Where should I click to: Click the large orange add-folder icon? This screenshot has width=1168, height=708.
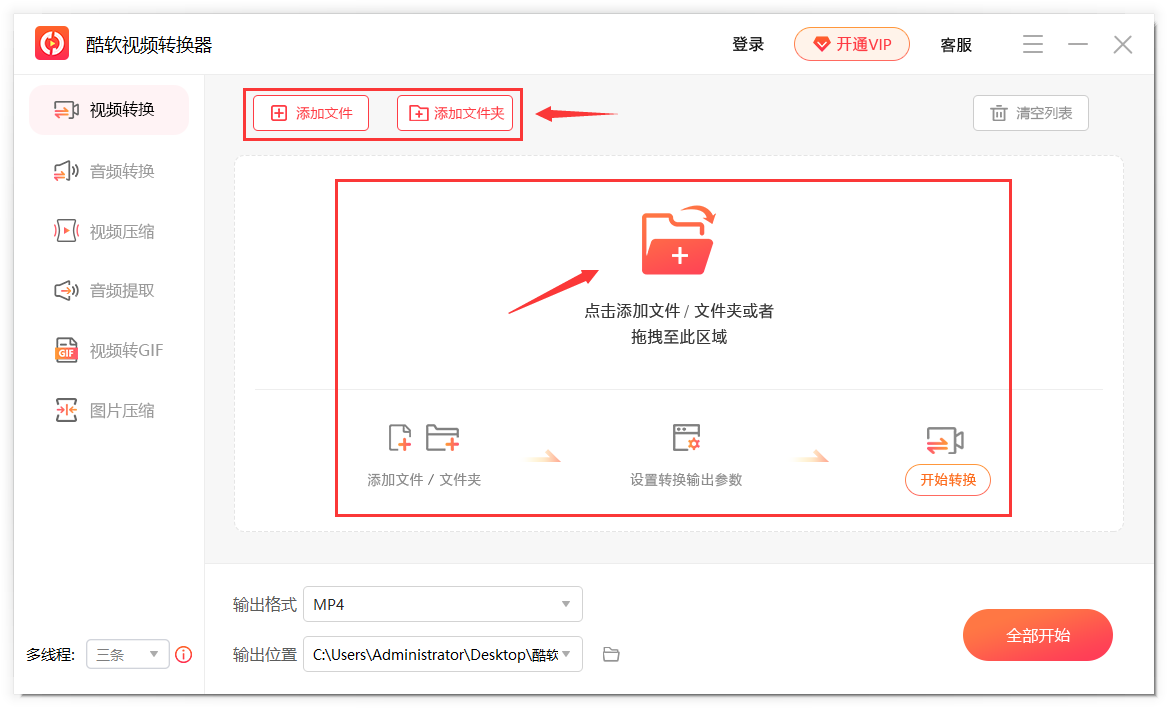pos(679,240)
